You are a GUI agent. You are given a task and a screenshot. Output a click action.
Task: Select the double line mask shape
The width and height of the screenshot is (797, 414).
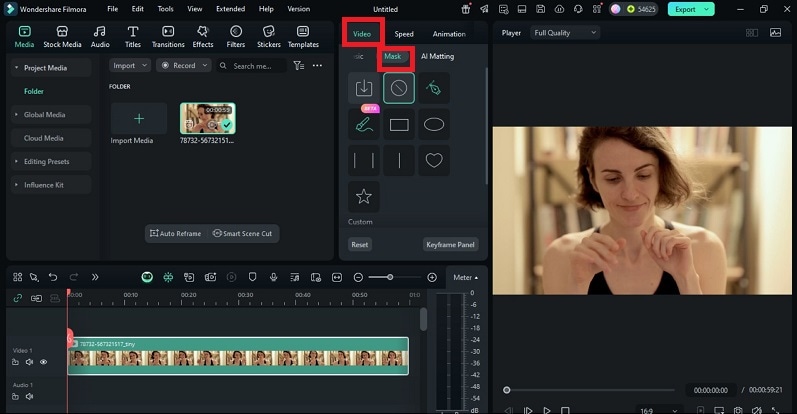coord(363,160)
